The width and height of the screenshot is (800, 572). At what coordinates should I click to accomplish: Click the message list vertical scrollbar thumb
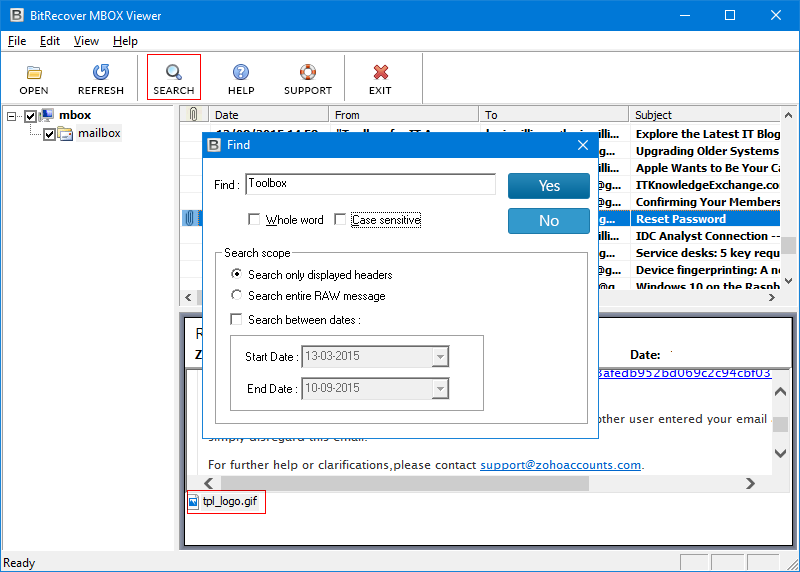point(788,244)
